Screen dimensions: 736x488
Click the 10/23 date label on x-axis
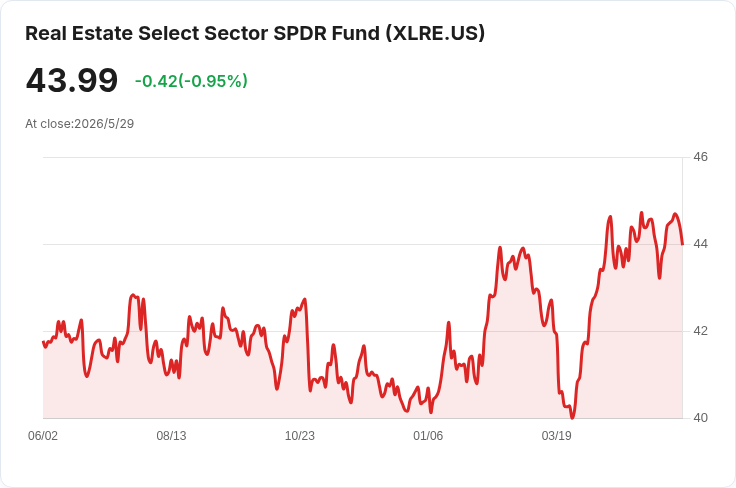[299, 435]
